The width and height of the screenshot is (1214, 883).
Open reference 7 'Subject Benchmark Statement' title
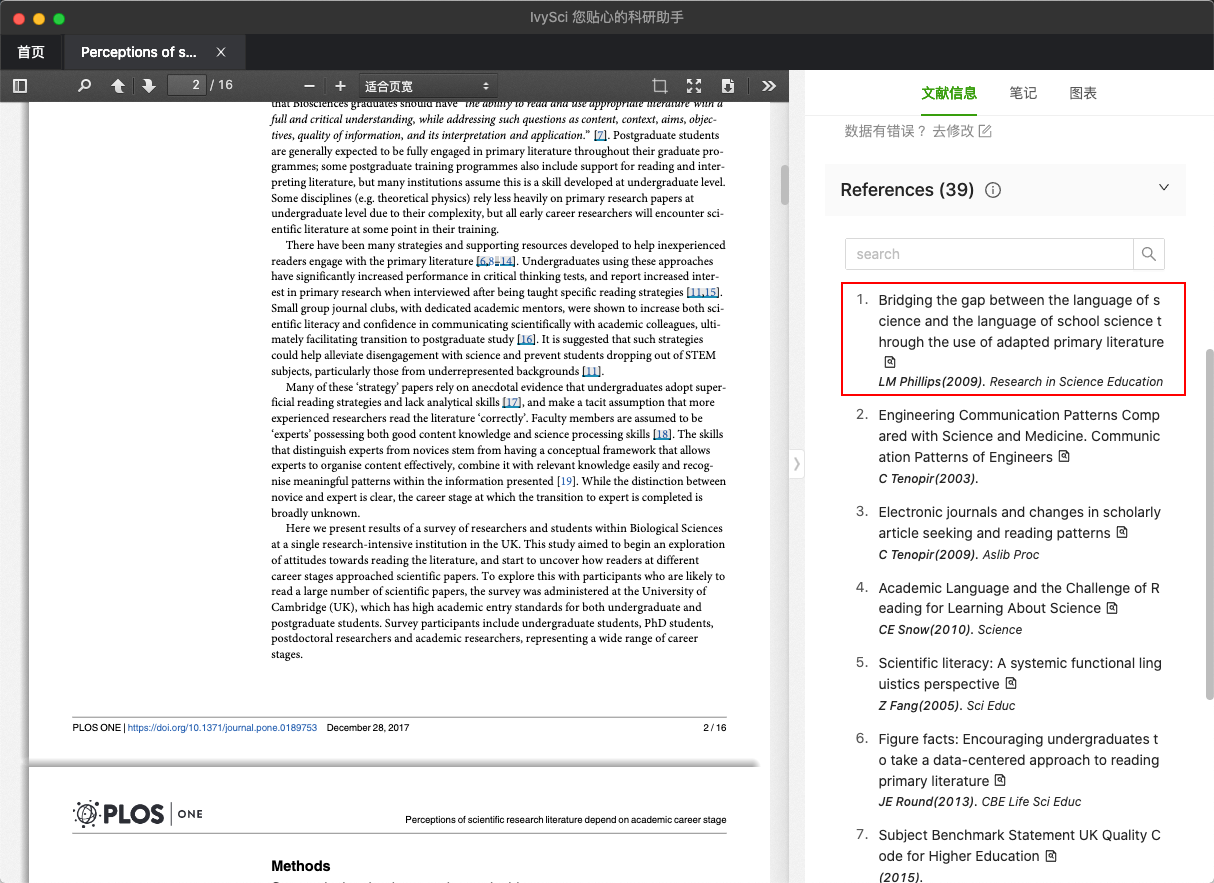1019,845
